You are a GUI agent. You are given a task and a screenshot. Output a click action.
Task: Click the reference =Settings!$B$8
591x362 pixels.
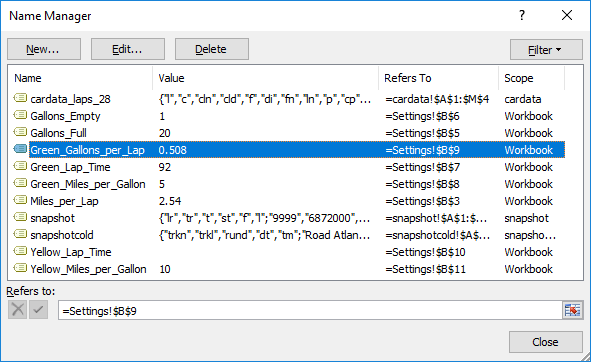click(x=422, y=184)
